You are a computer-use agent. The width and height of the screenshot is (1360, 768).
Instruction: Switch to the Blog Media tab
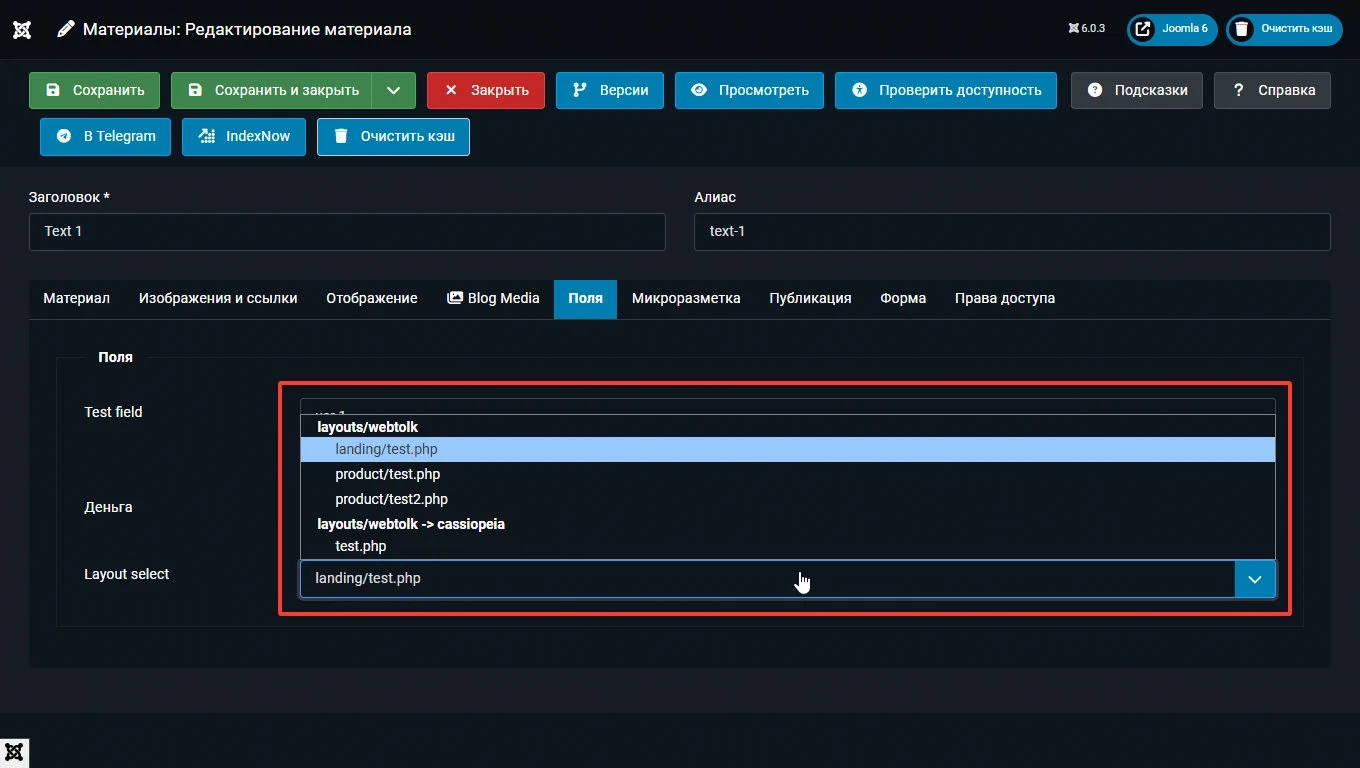[493, 298]
